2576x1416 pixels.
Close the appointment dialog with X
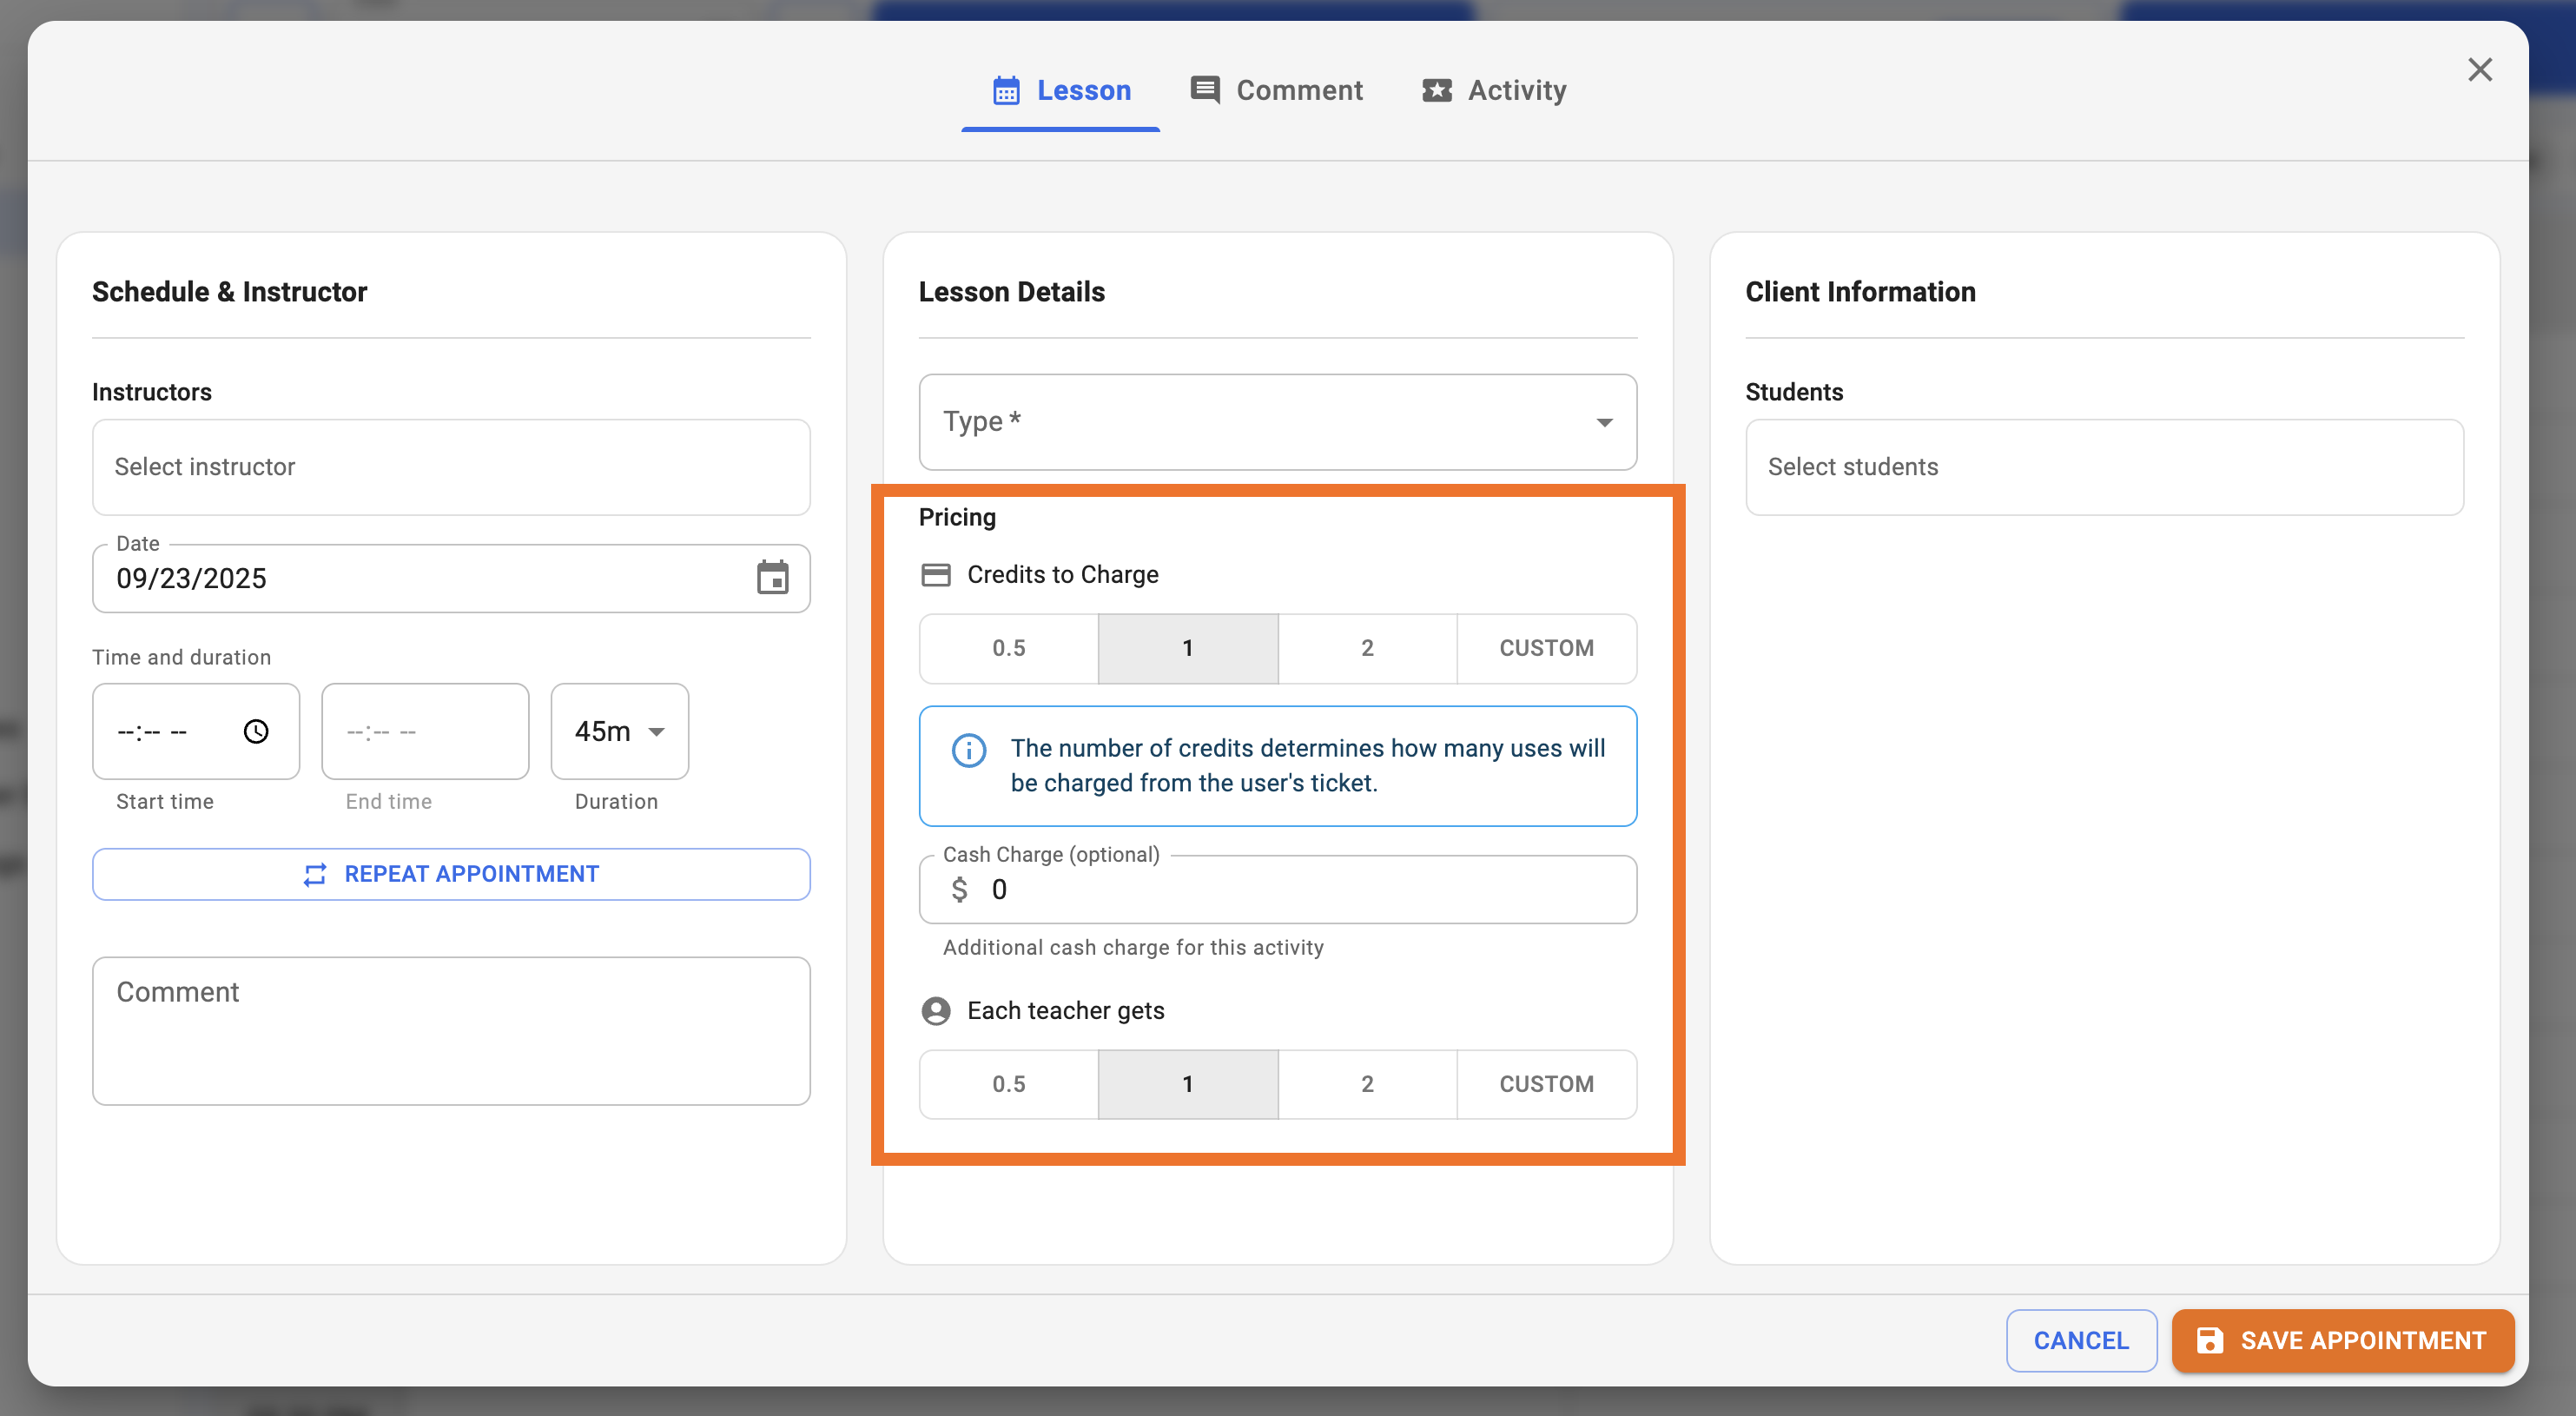(2479, 70)
